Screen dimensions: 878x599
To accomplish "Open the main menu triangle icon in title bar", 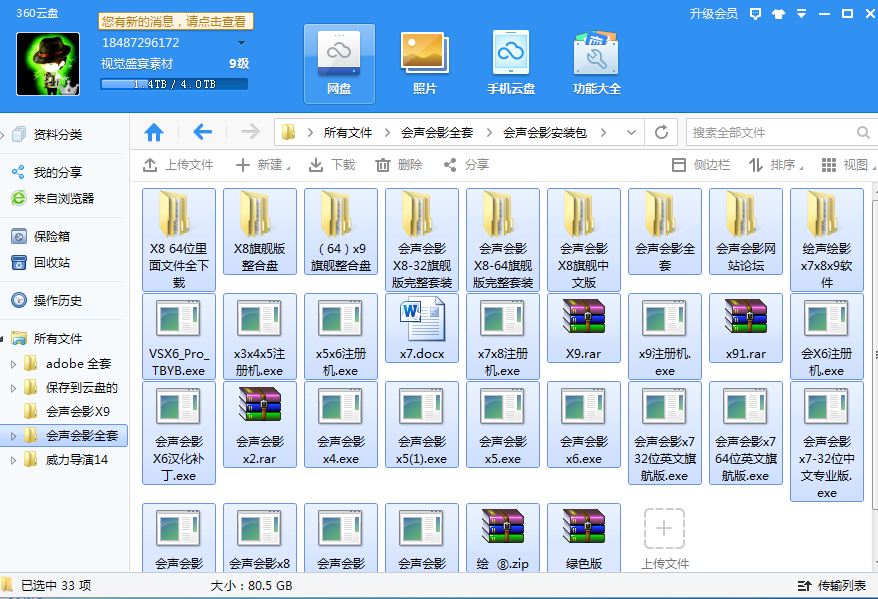I will click(801, 13).
